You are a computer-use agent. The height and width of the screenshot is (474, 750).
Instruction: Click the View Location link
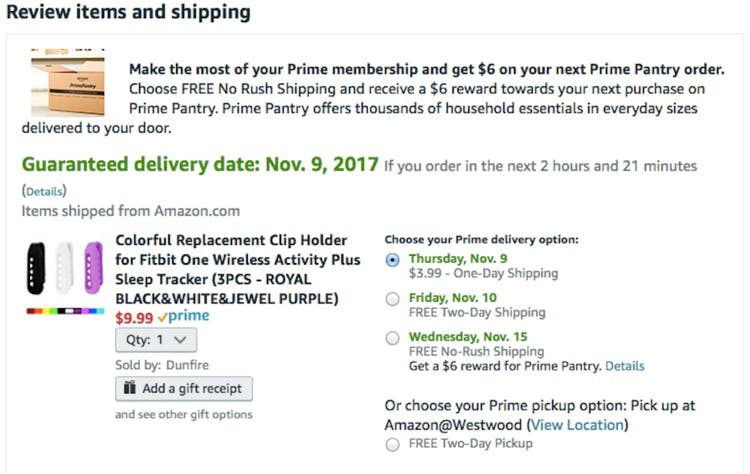coord(578,425)
